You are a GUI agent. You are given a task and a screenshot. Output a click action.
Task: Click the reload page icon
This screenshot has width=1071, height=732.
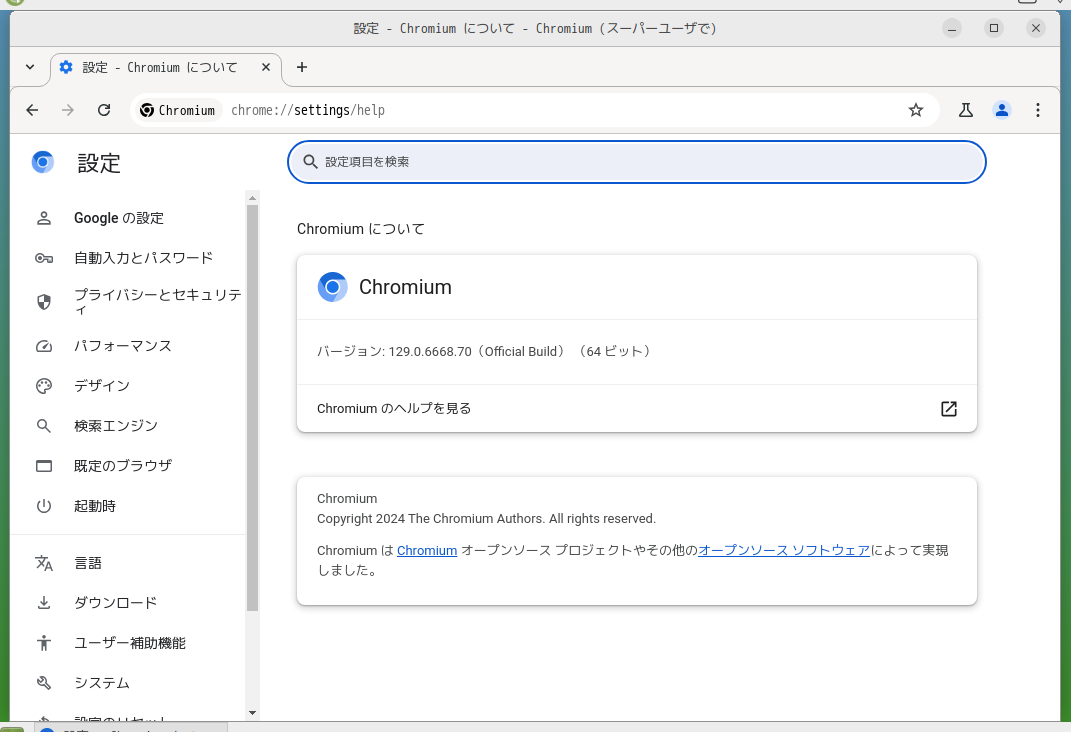[x=104, y=110]
